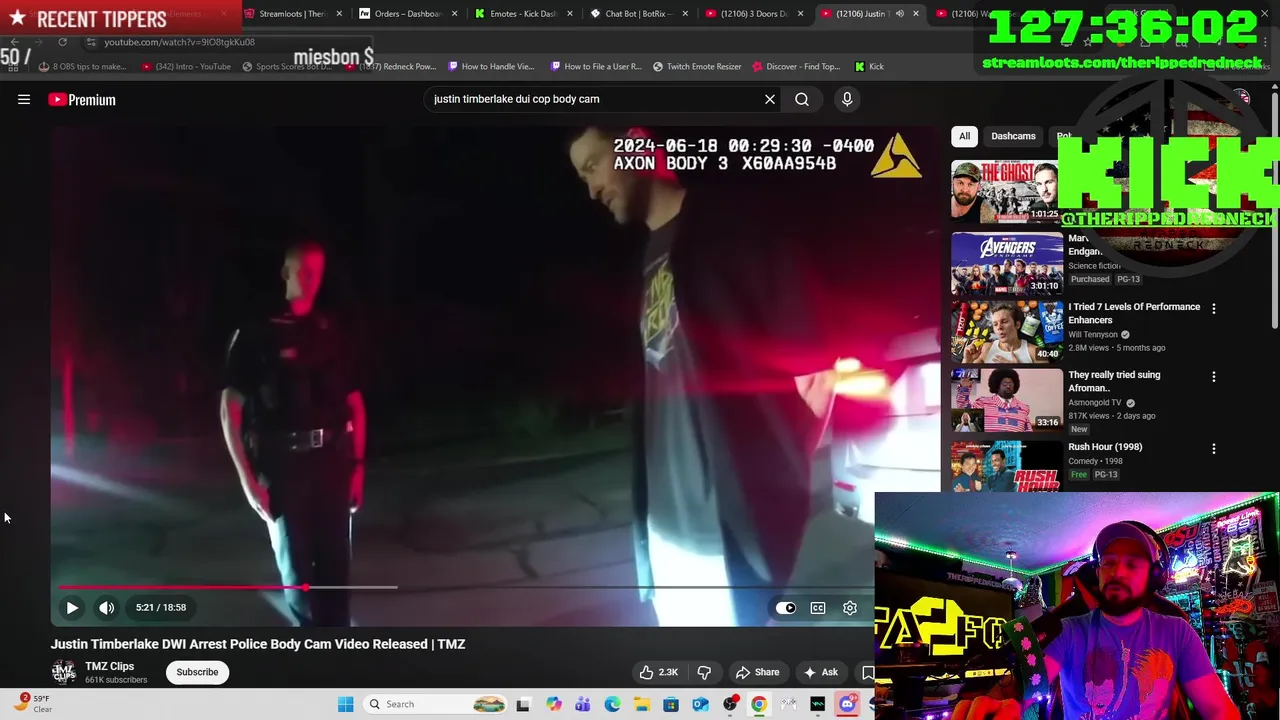Open more options for Rush Hour
The width and height of the screenshot is (1280, 720).
(x=1214, y=449)
